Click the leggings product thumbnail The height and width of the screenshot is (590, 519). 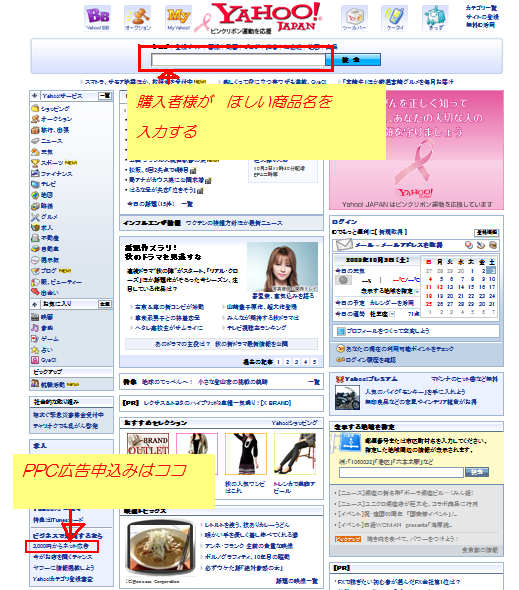point(295,454)
